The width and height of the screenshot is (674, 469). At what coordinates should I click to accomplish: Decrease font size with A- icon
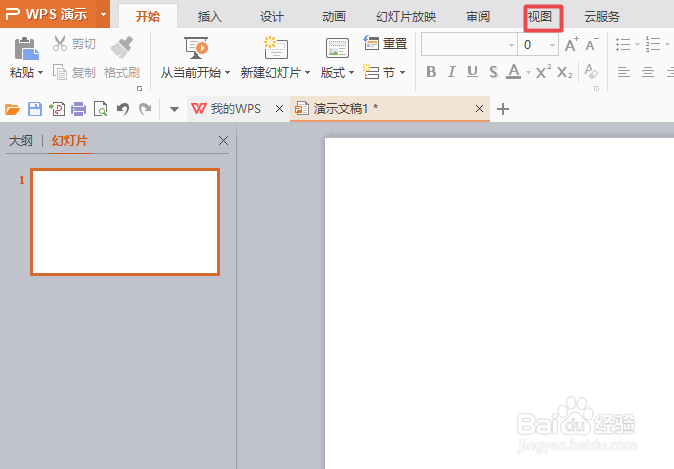tap(592, 44)
